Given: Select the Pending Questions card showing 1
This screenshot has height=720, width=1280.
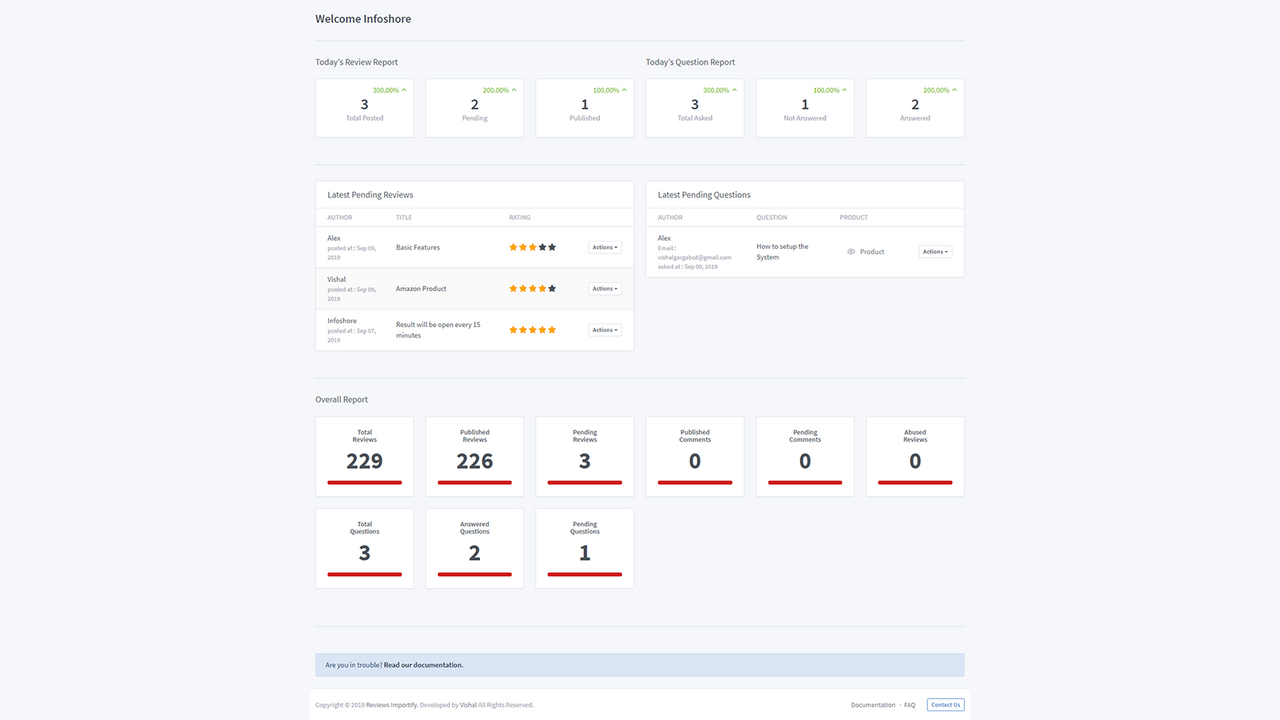Looking at the screenshot, I should [584, 548].
